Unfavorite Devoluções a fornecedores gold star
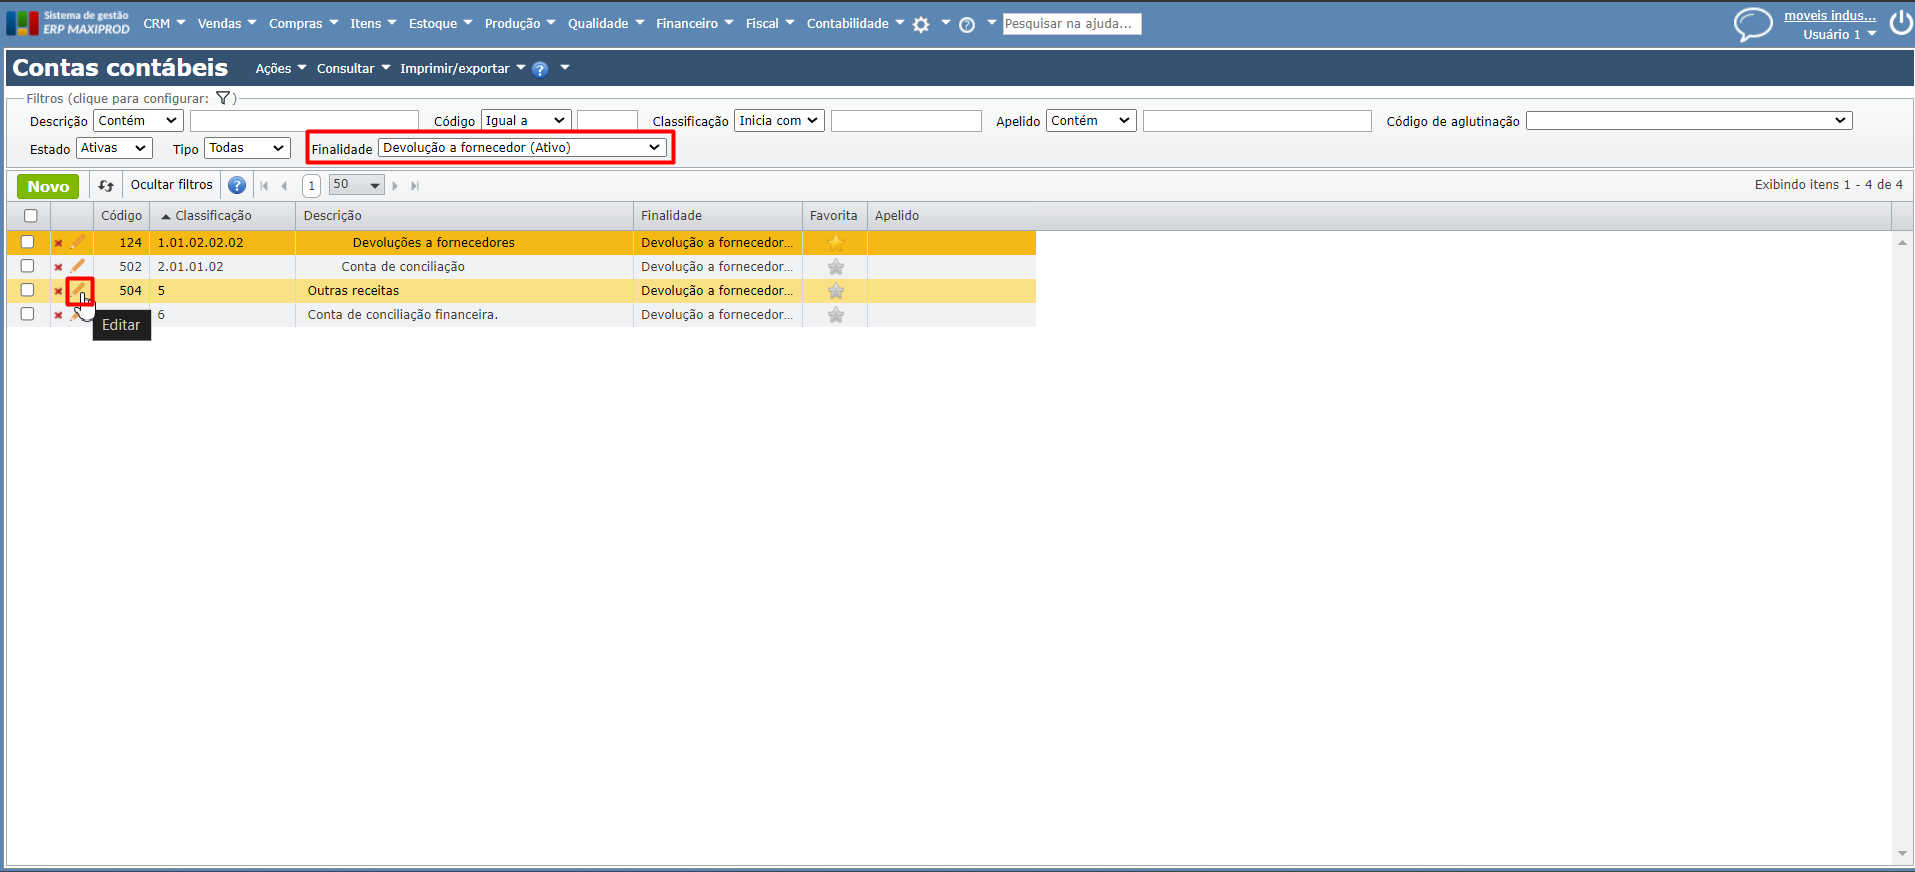The width and height of the screenshot is (1915, 872). [836, 243]
